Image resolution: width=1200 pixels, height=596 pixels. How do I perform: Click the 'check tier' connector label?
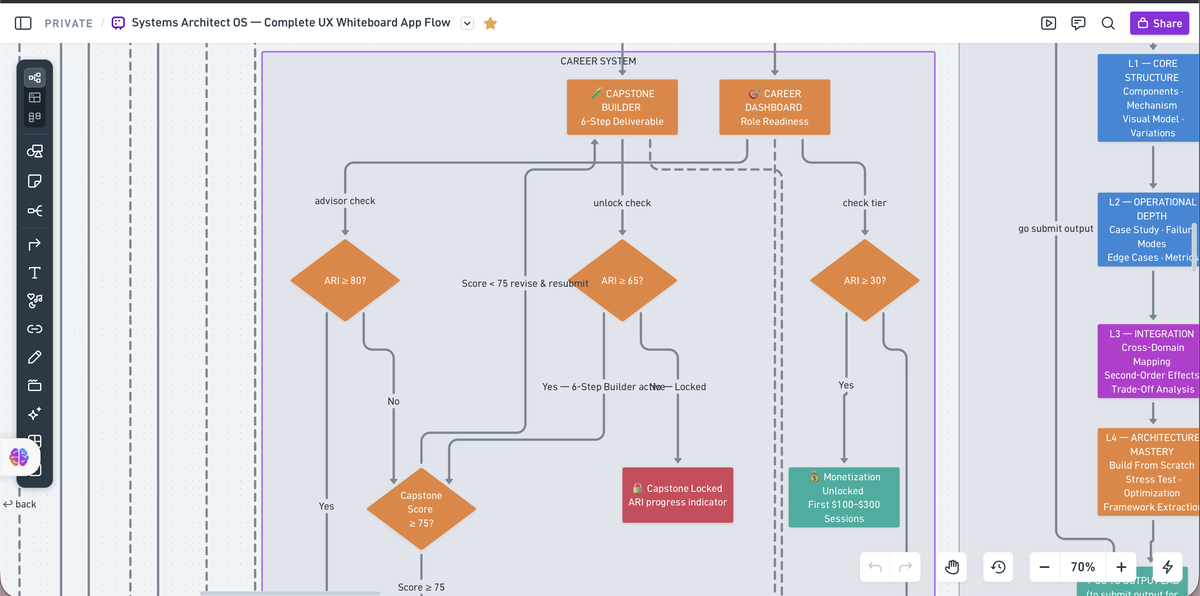coord(865,203)
